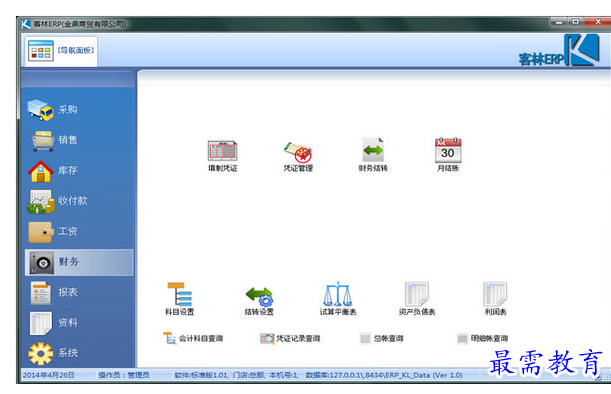Open the 系统 settings gear module
611x394 pixels.
(x=53, y=353)
